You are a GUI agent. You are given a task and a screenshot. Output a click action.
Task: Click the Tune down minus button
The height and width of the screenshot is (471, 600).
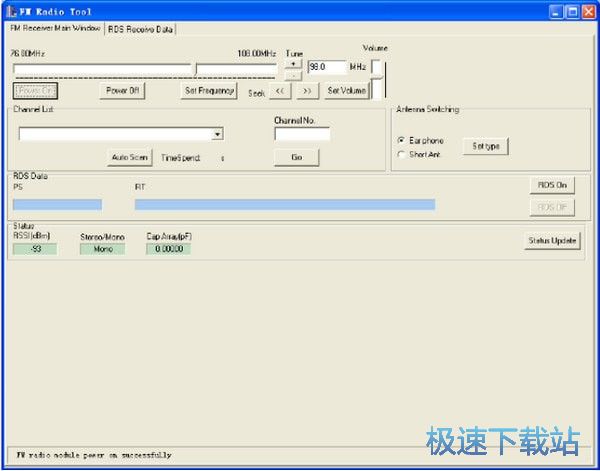coord(292,74)
